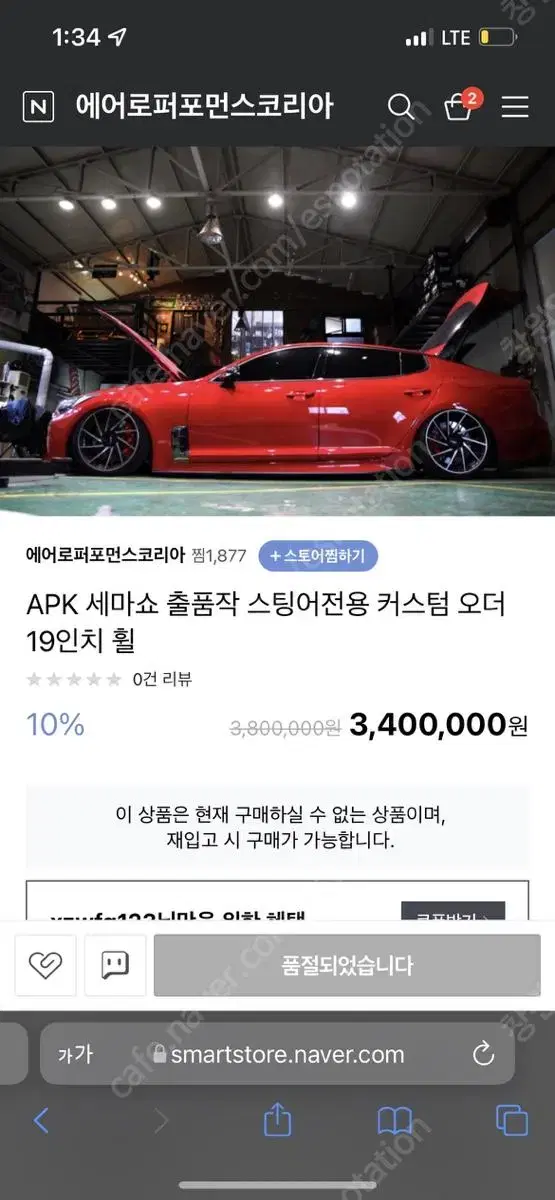Tap the heart wishlist icon
The image size is (555, 1200).
tap(45, 965)
